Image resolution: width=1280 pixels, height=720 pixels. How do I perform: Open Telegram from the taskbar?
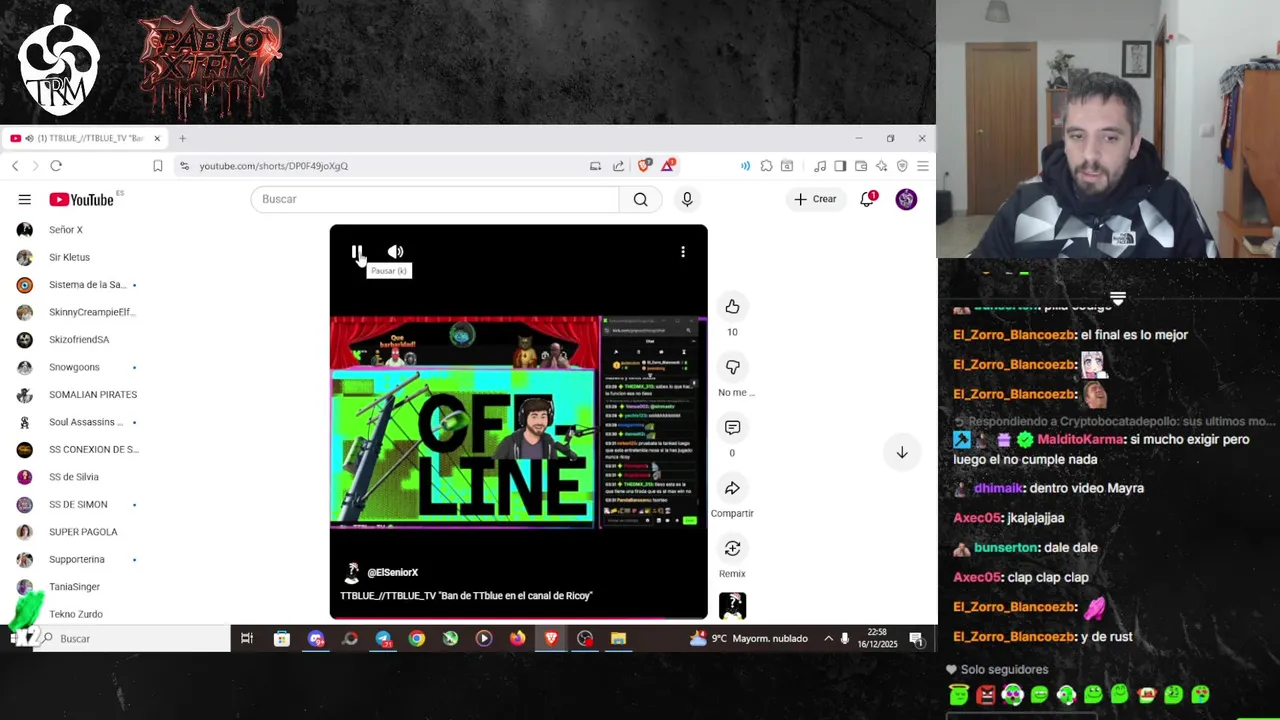coord(383,638)
